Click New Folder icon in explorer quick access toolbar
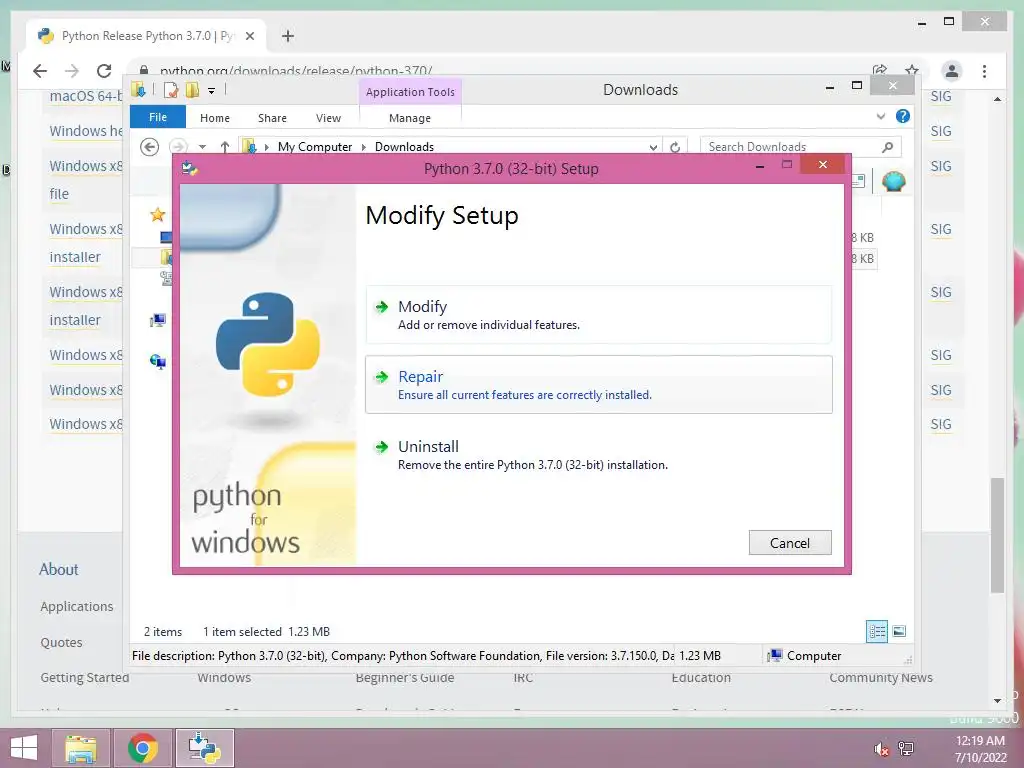The image size is (1024, 768). pos(192,90)
